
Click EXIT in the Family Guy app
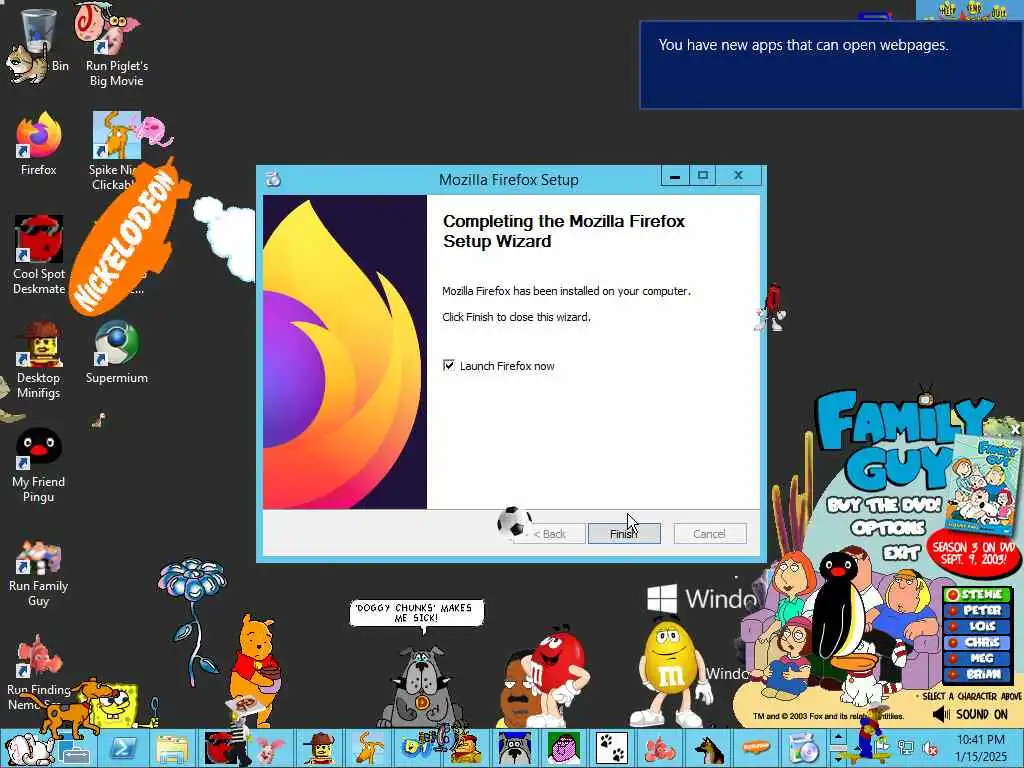[x=901, y=553]
